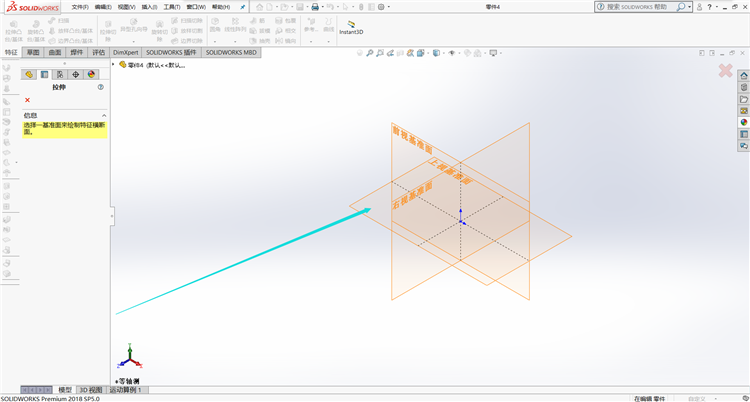Click the Zoom to Area icon
The height and width of the screenshot is (402, 750).
click(x=380, y=53)
